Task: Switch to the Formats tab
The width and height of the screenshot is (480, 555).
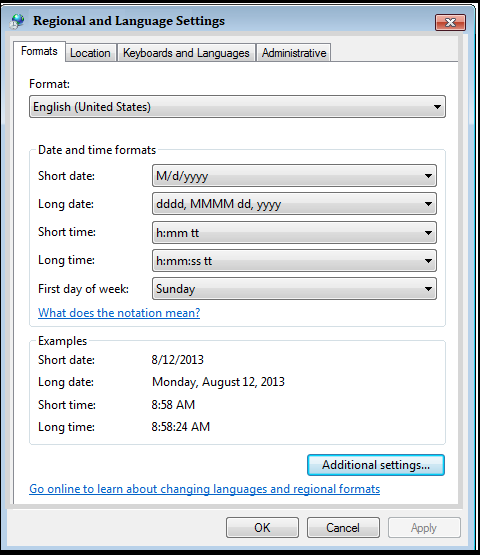Action: pyautogui.click(x=39, y=51)
